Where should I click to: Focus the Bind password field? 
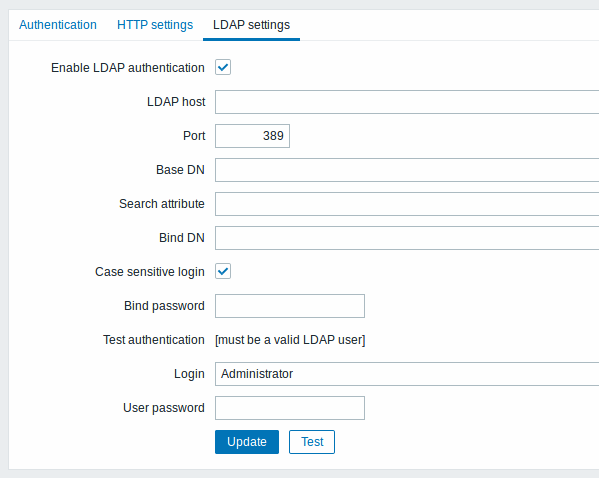tap(290, 306)
